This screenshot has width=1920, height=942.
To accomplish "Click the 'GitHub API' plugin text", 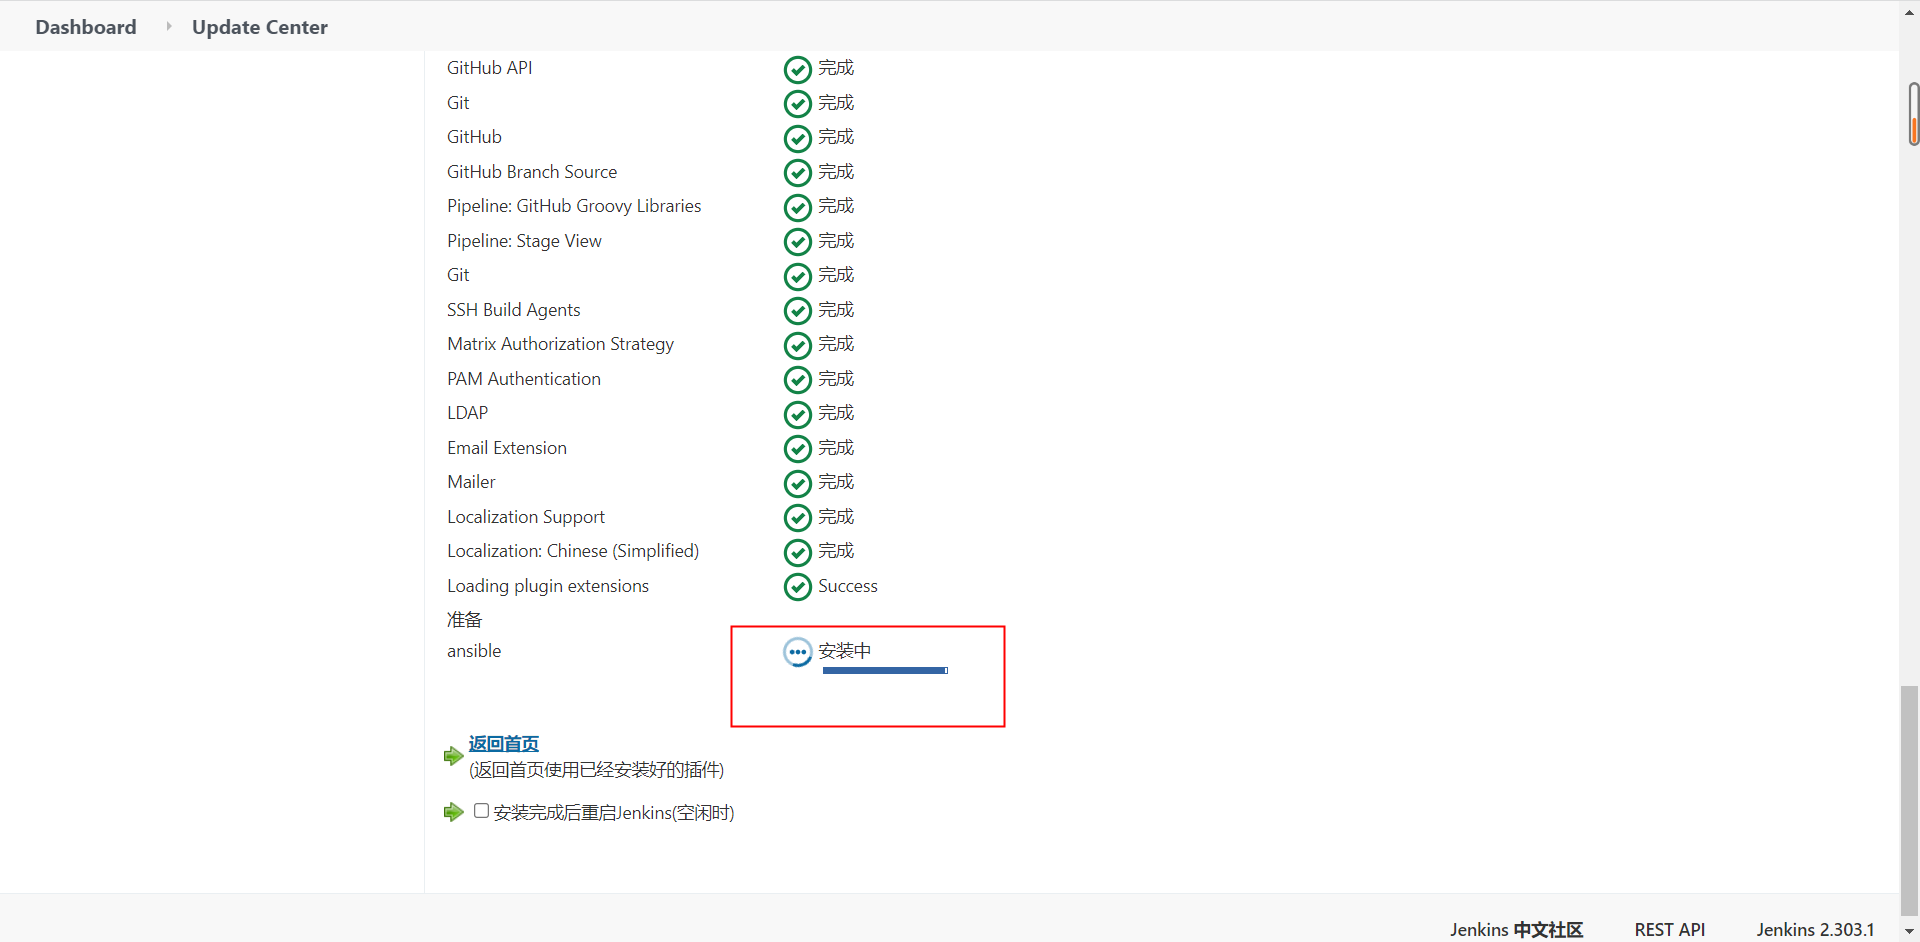I will click(490, 68).
